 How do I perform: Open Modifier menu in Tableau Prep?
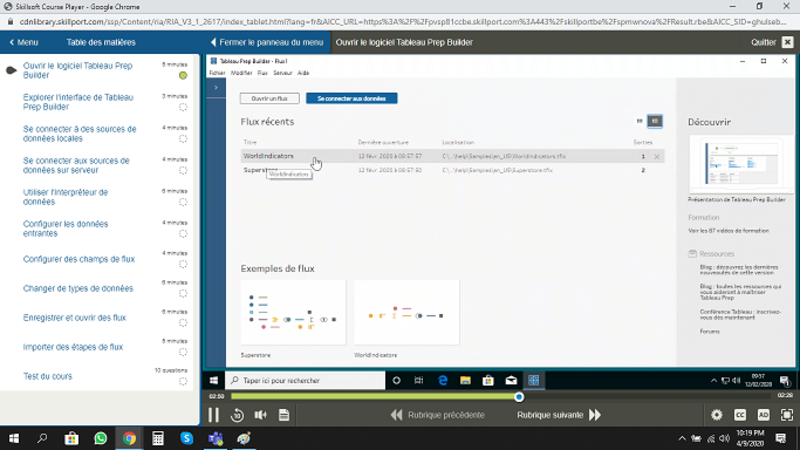(x=241, y=73)
